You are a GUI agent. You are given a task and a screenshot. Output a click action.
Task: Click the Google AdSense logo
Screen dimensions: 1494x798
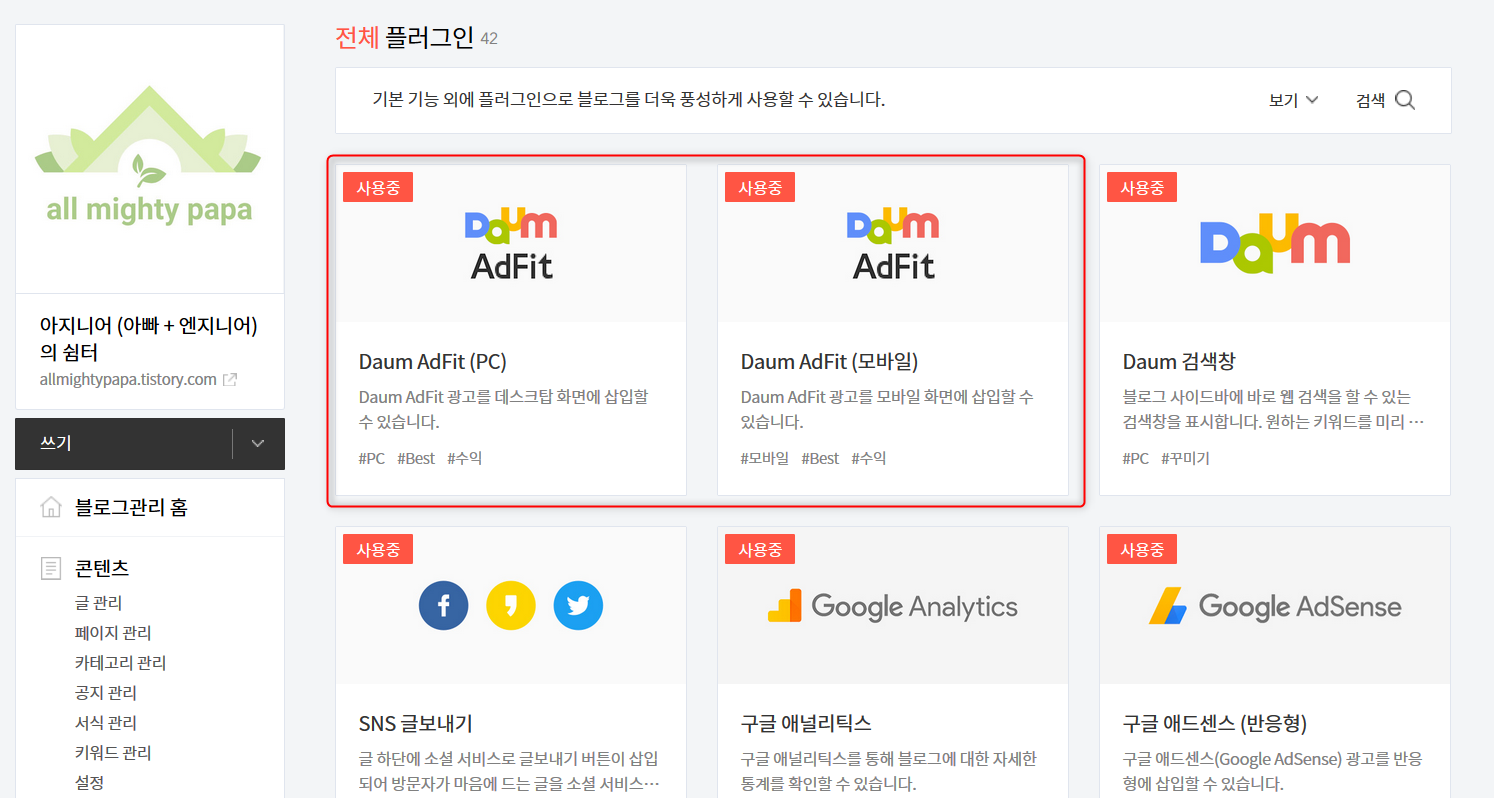[x=1275, y=606]
